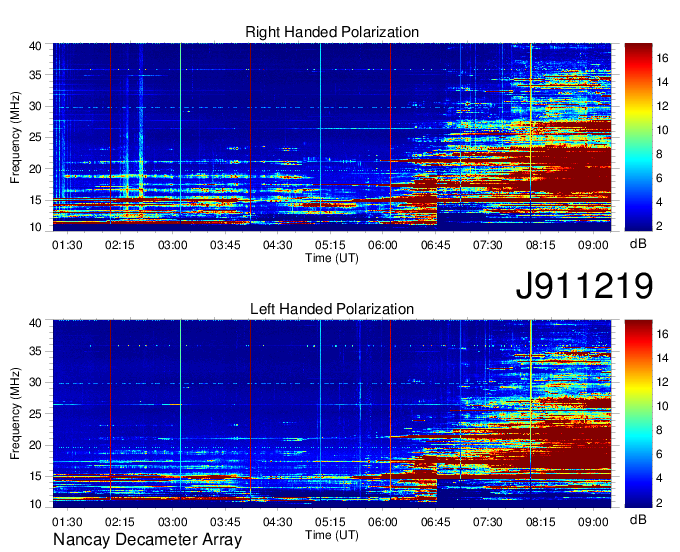Viewport: 680px width, 552px height.
Task: Click "Time (UT)" label under Left Handed plot
Action: coord(332,535)
